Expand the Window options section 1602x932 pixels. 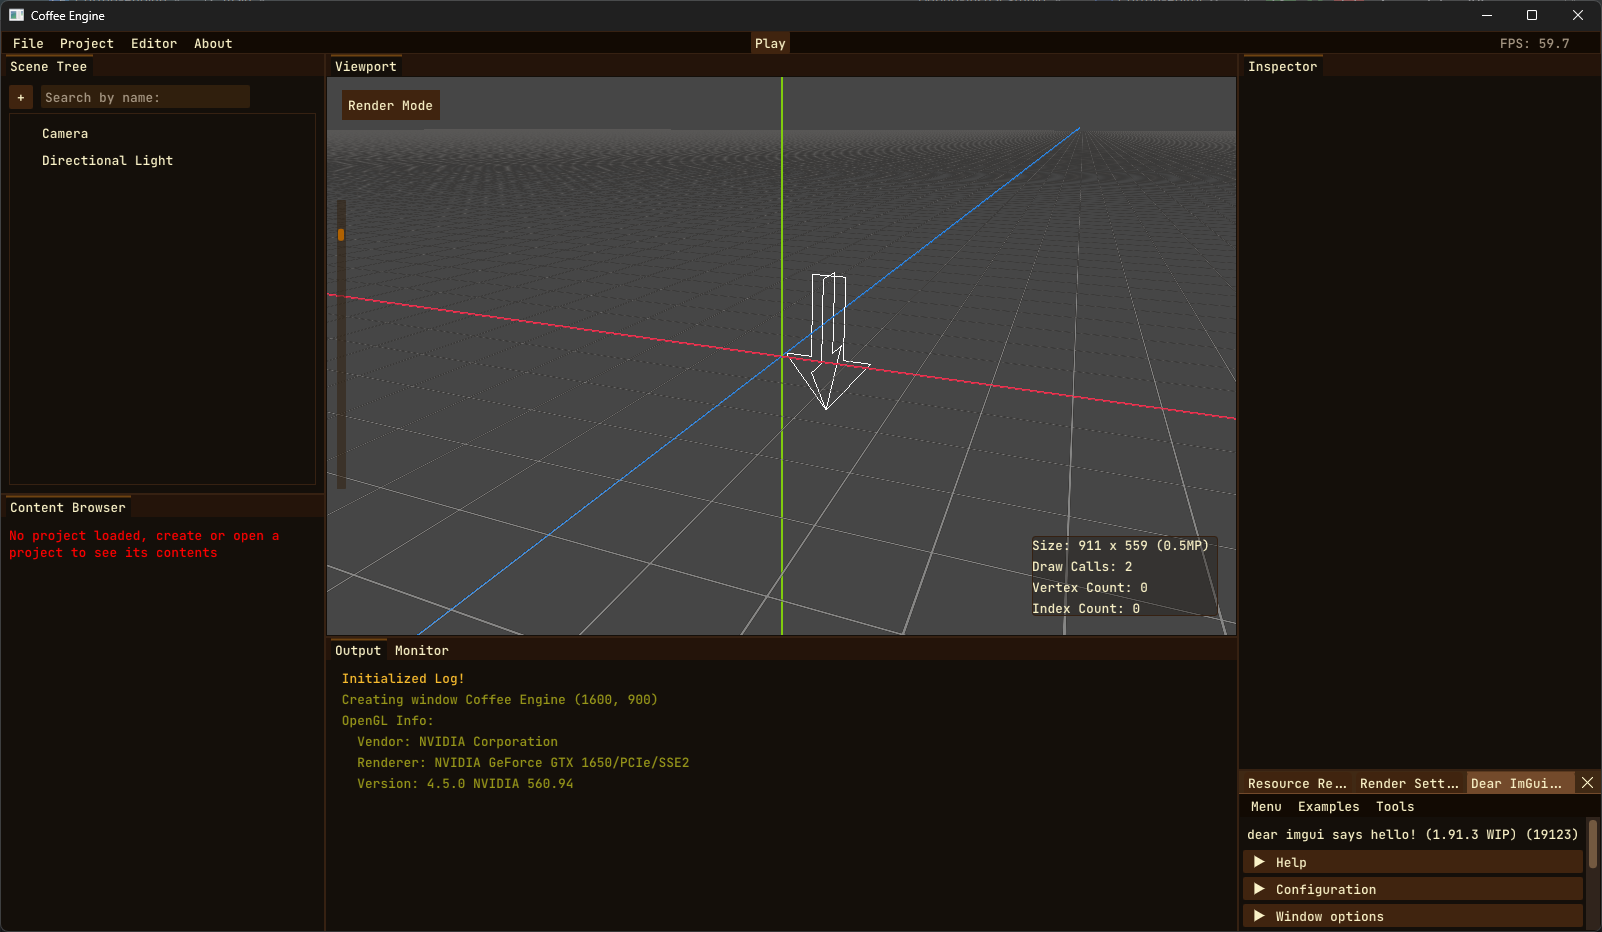1413,916
